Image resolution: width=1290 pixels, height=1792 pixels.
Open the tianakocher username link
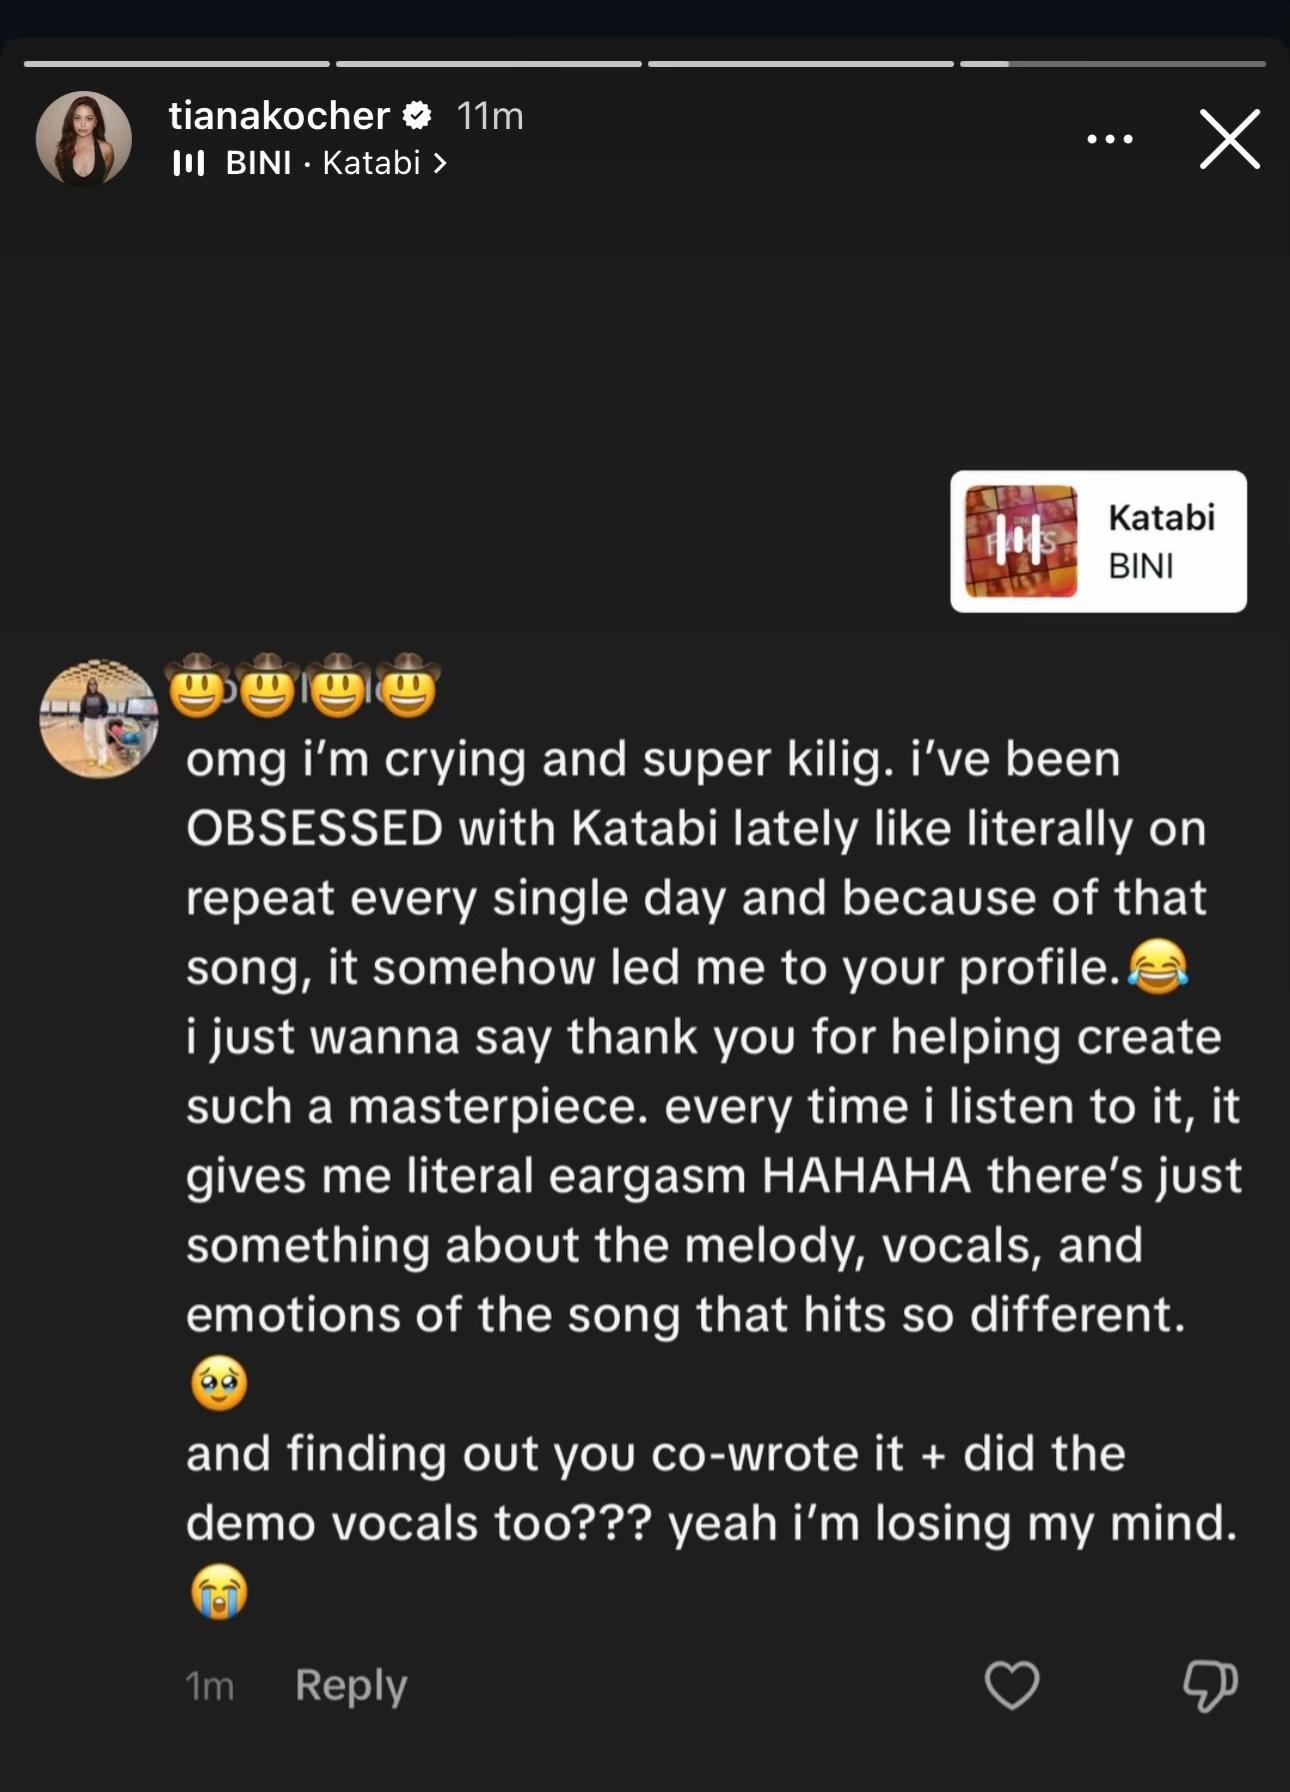coord(279,116)
